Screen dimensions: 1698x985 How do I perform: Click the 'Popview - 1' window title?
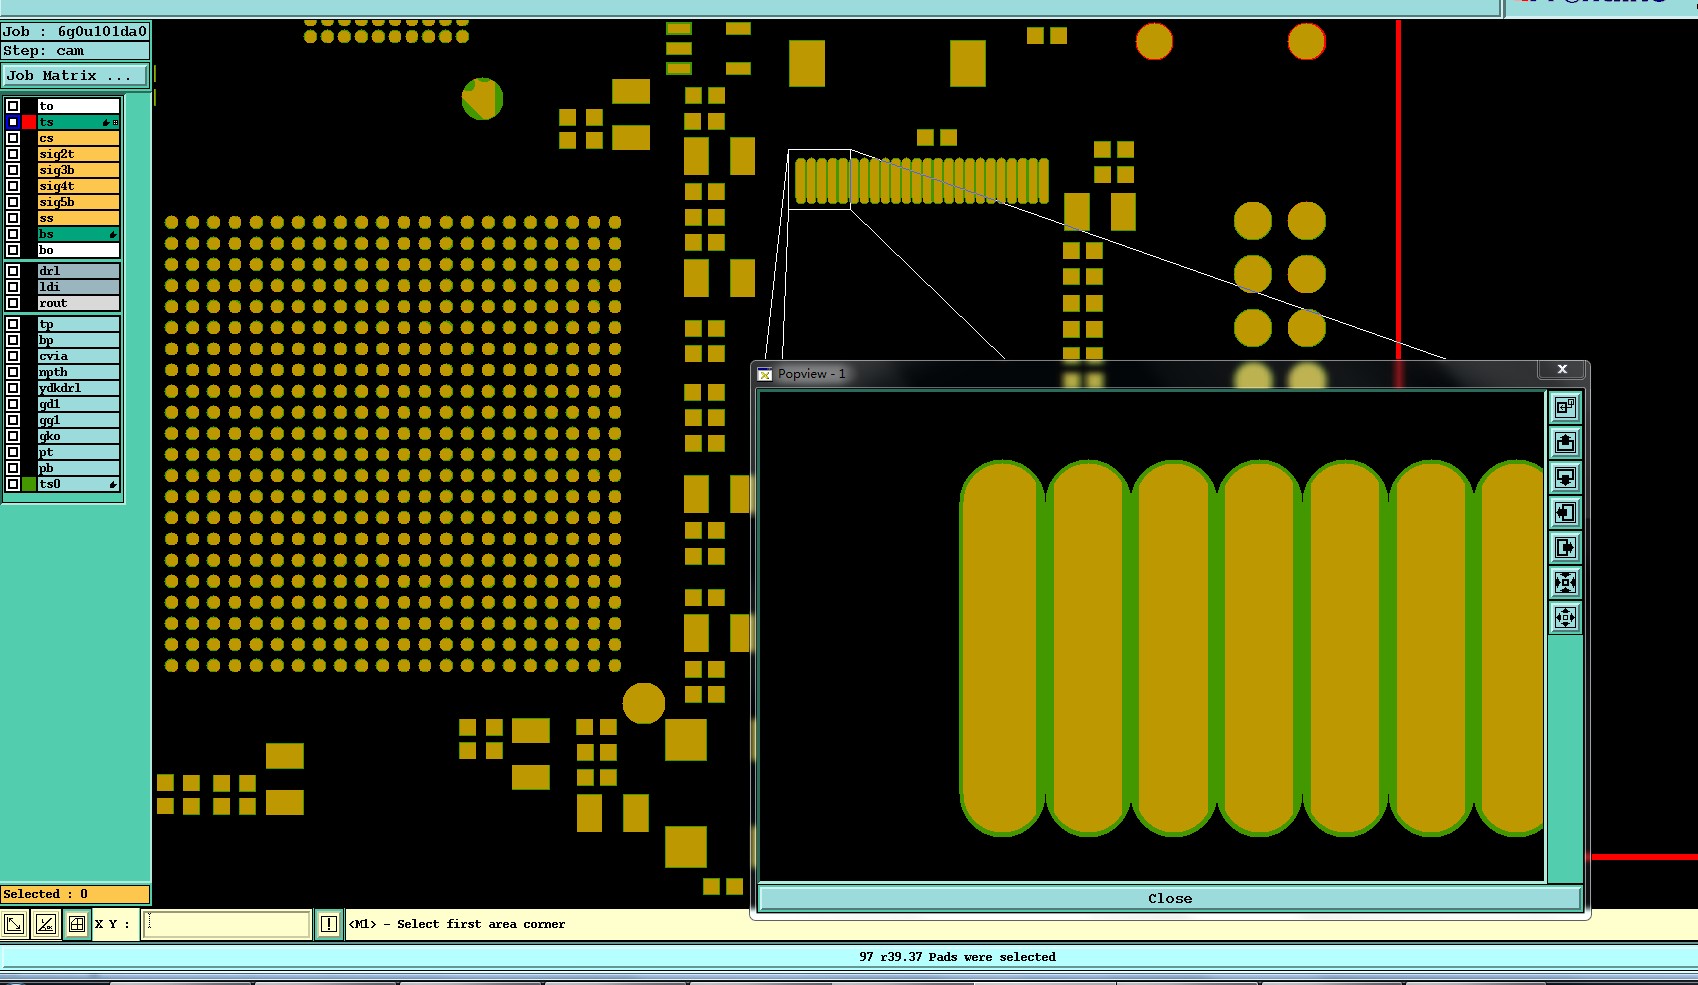point(812,374)
